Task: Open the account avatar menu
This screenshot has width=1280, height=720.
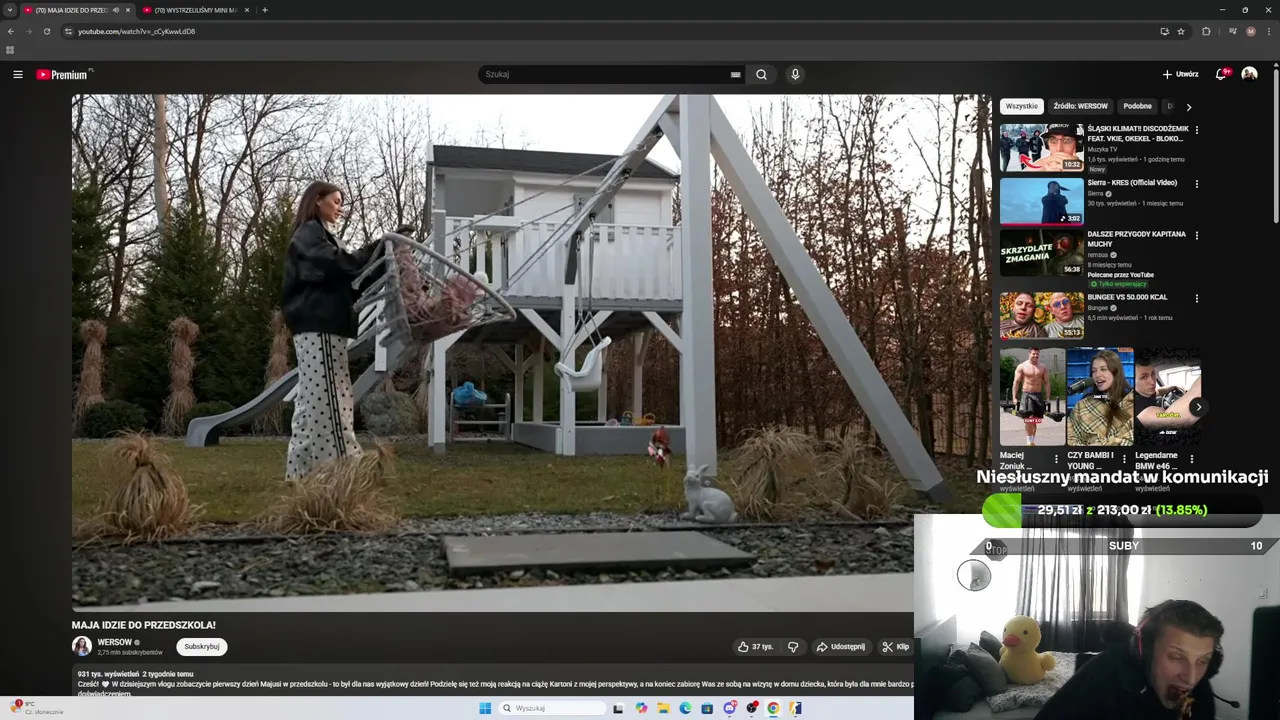Action: click(1249, 74)
